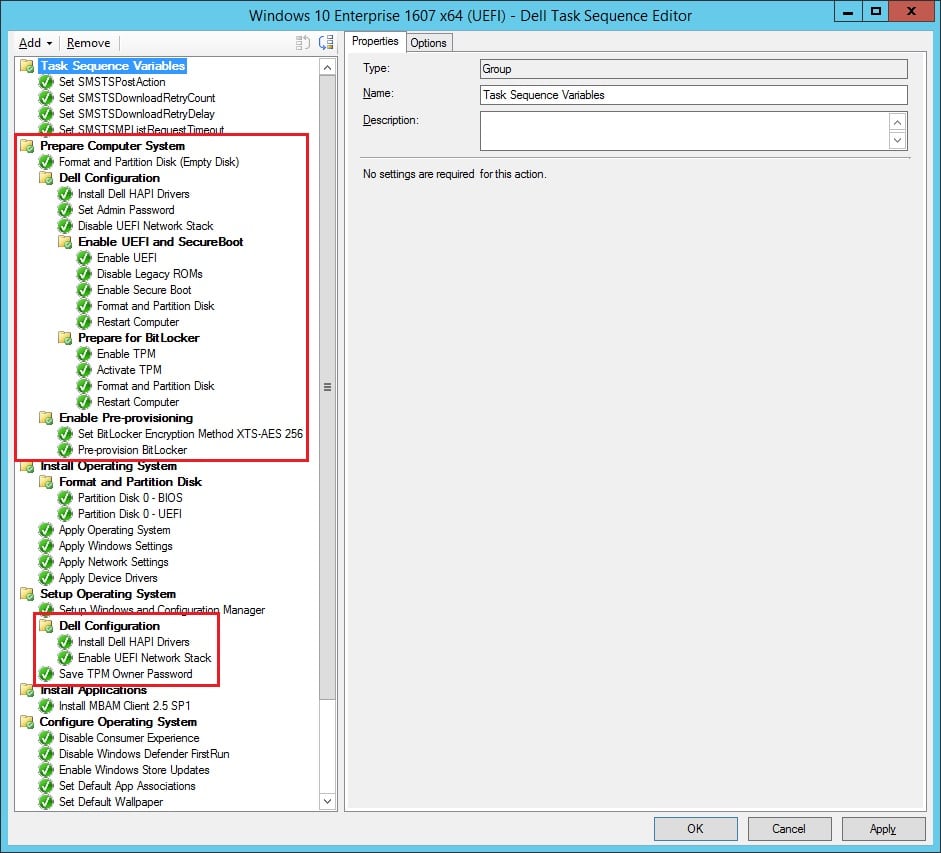The width and height of the screenshot is (941, 853).
Task: Click the Enable Pre-provisioning folder icon
Action: click(46, 418)
